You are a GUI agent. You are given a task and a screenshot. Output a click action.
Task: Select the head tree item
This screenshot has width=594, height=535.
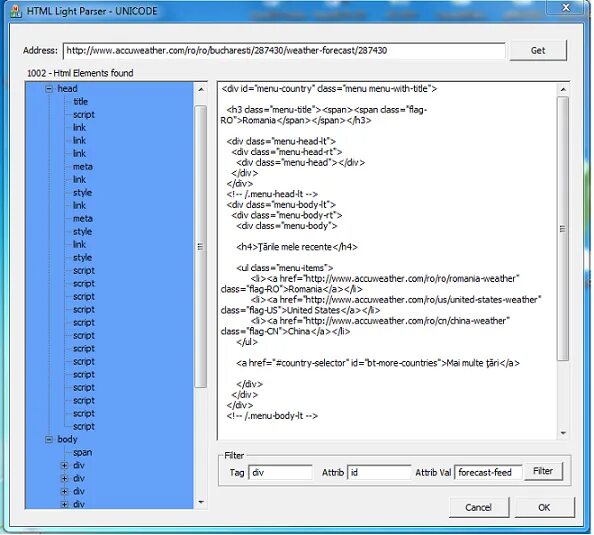67,89
